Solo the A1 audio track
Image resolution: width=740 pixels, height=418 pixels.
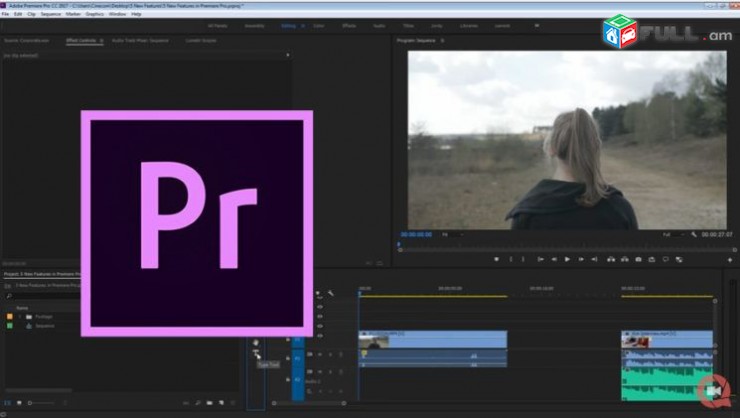330,354
